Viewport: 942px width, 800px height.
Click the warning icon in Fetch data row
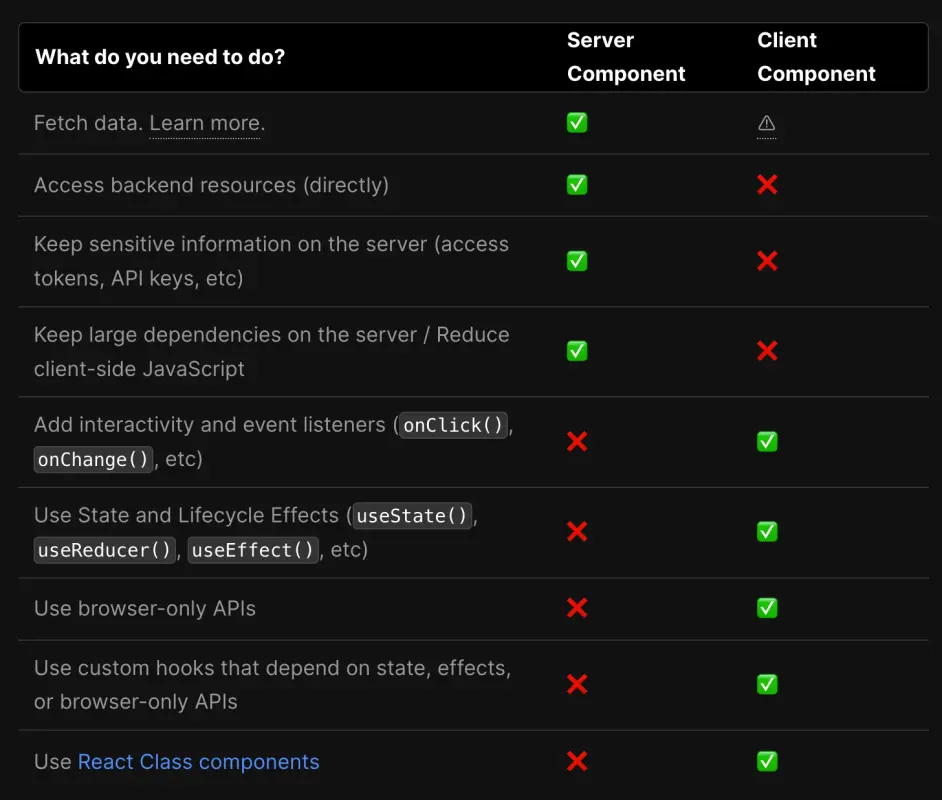pos(767,123)
